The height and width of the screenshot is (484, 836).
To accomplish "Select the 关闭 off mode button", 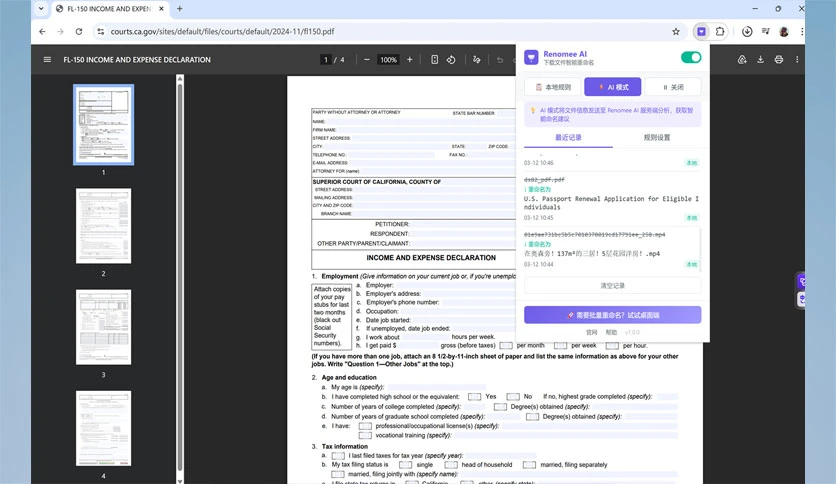I will tap(673, 87).
